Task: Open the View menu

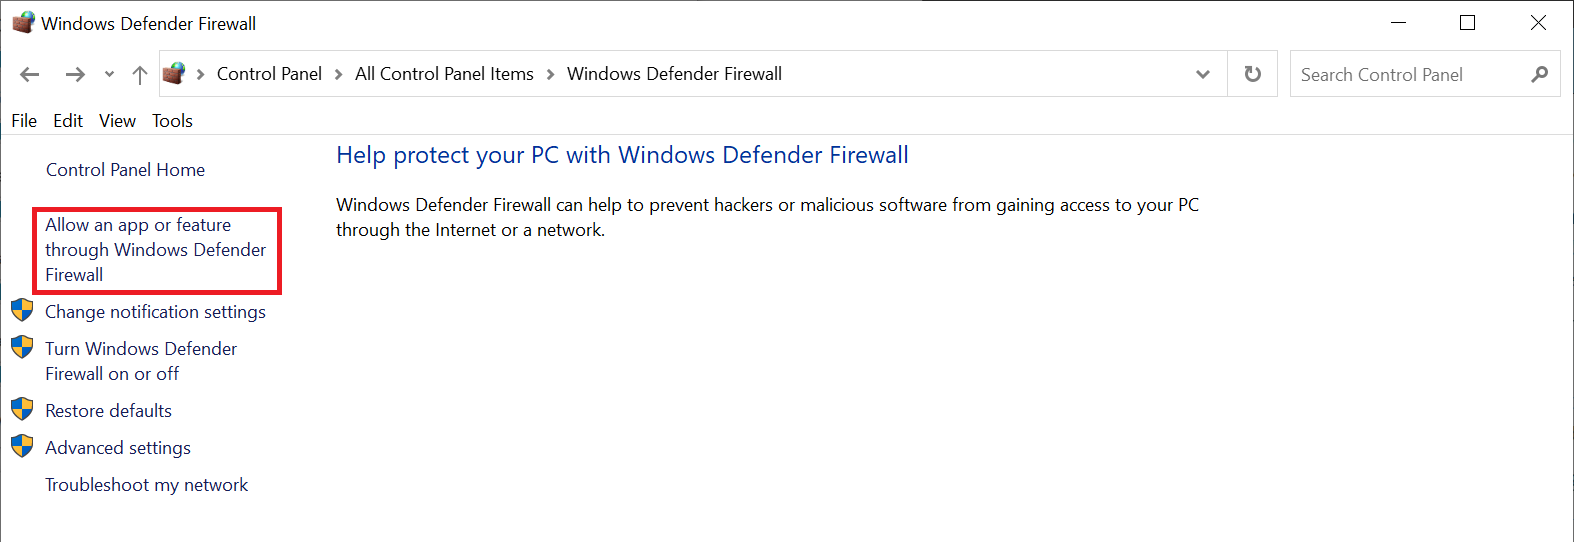Action: [117, 121]
